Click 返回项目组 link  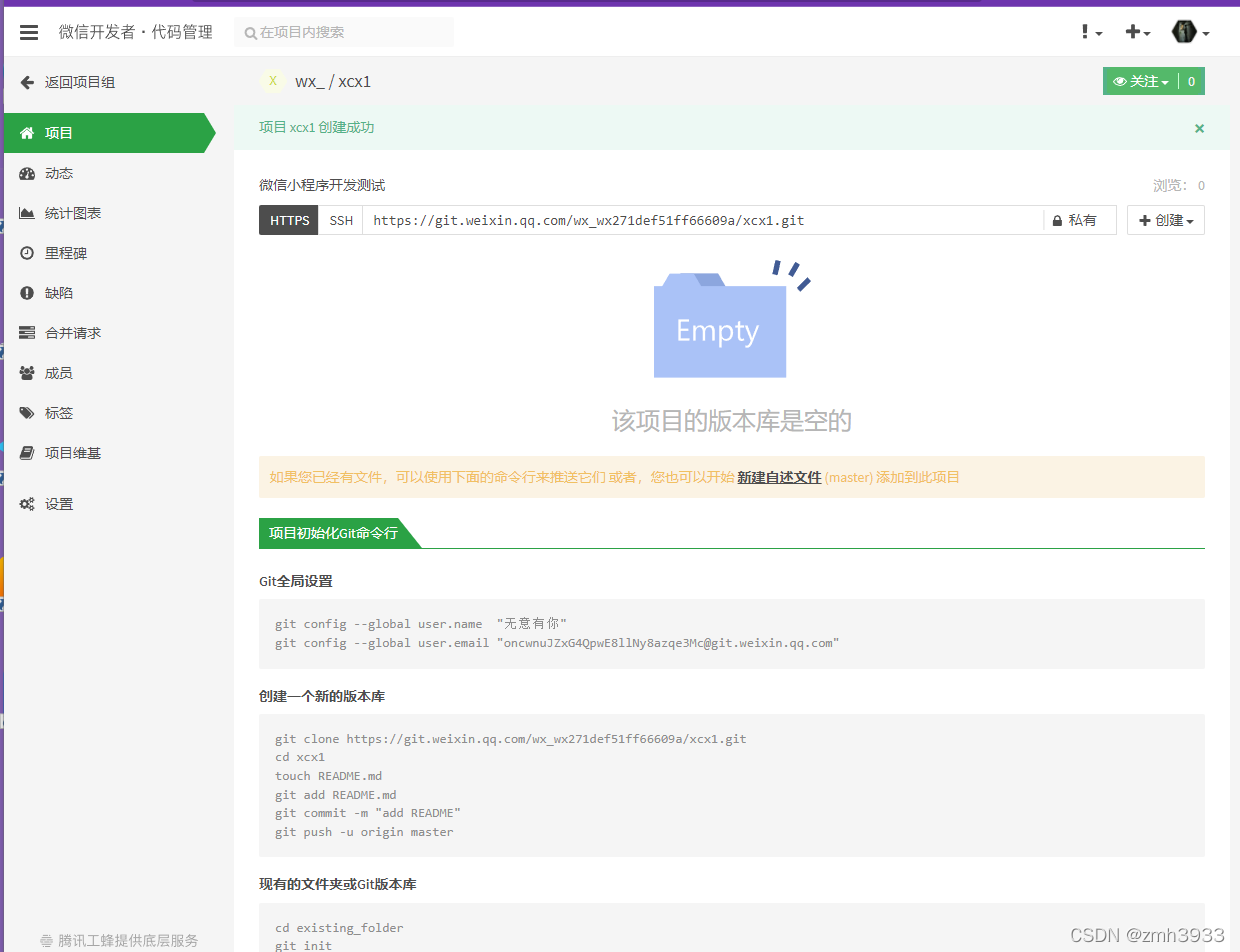click(x=80, y=82)
